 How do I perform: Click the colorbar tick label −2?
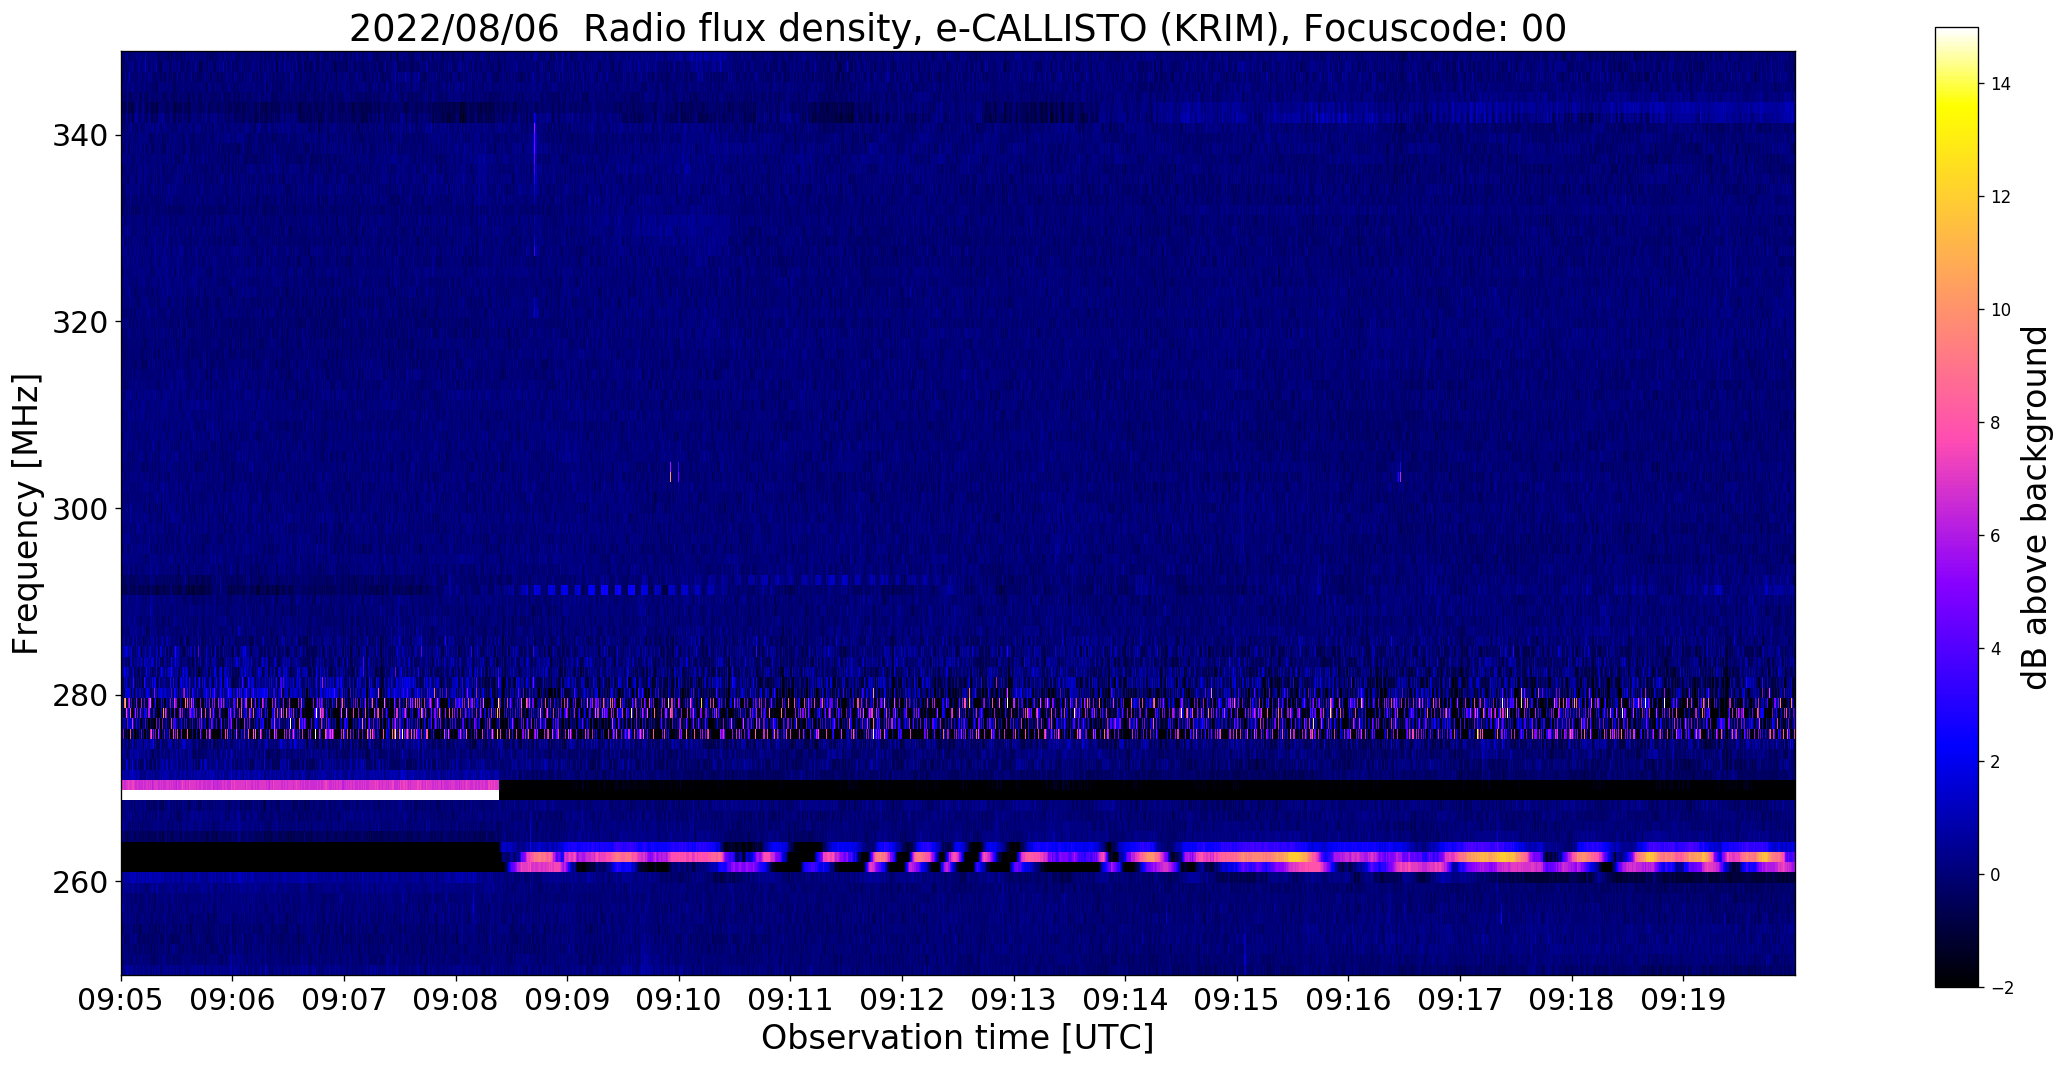(x=2001, y=988)
